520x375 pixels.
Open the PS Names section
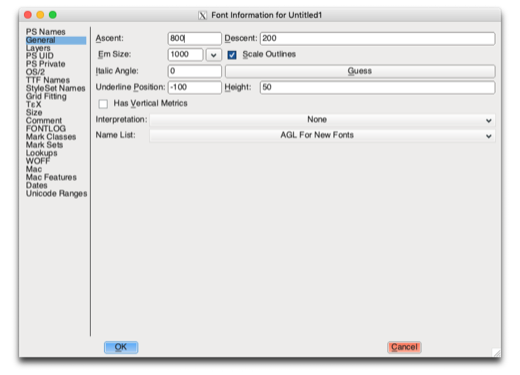(46, 32)
